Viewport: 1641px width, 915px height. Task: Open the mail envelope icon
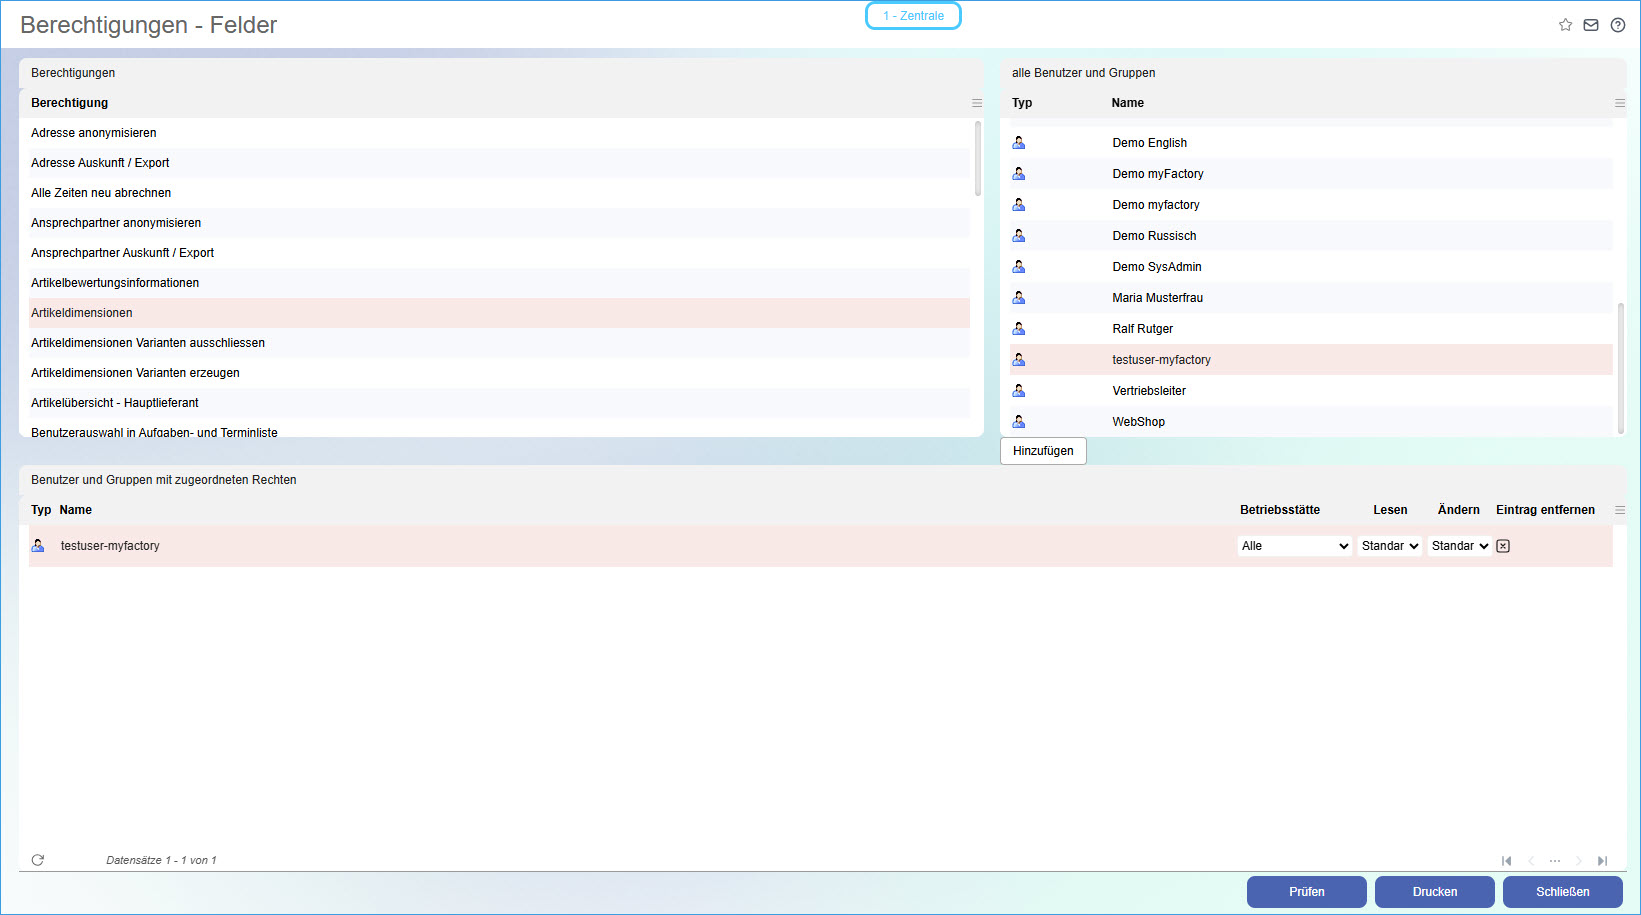tap(1591, 25)
